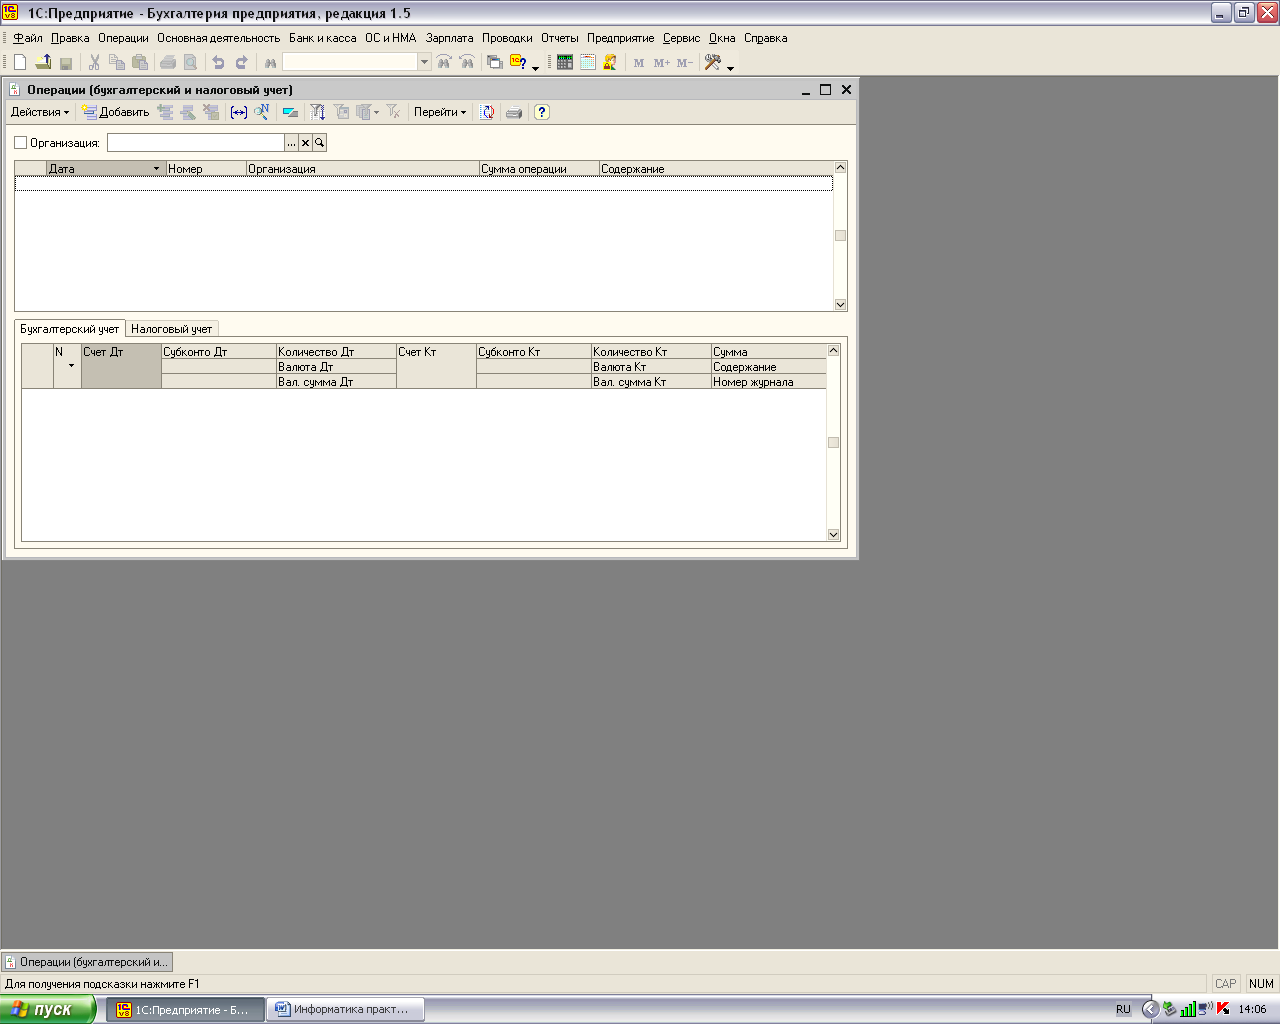Click the binoculars Find icon
The width and height of the screenshot is (1280, 1024).
(270, 62)
